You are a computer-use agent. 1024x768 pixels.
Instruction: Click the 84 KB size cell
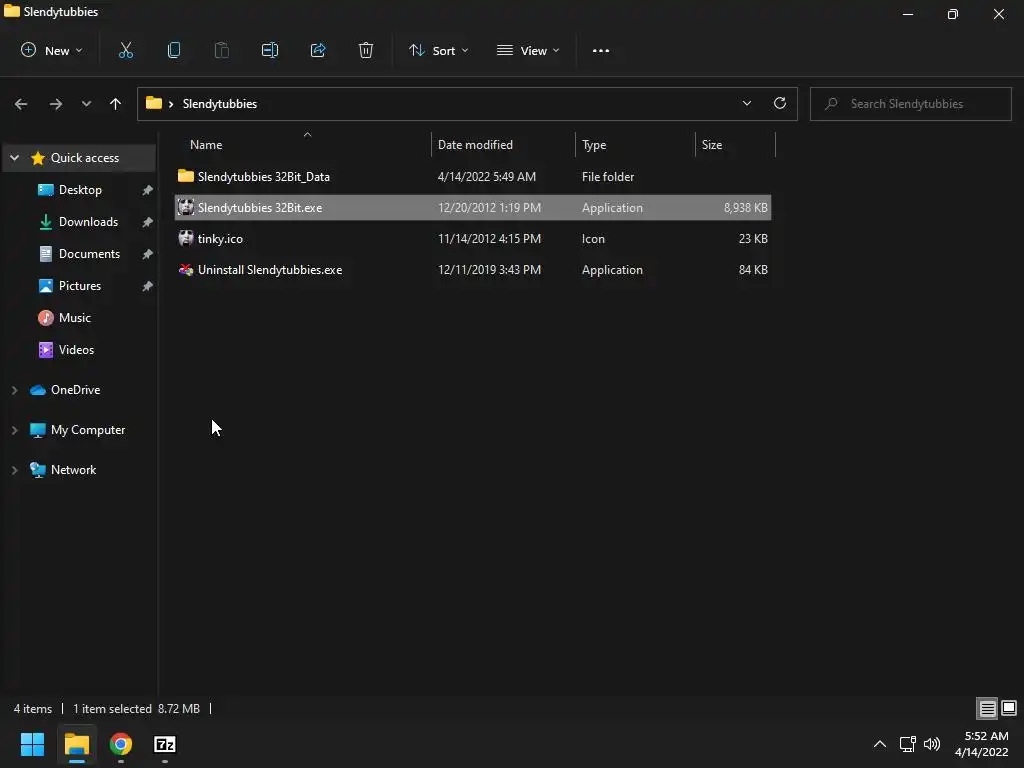point(753,270)
